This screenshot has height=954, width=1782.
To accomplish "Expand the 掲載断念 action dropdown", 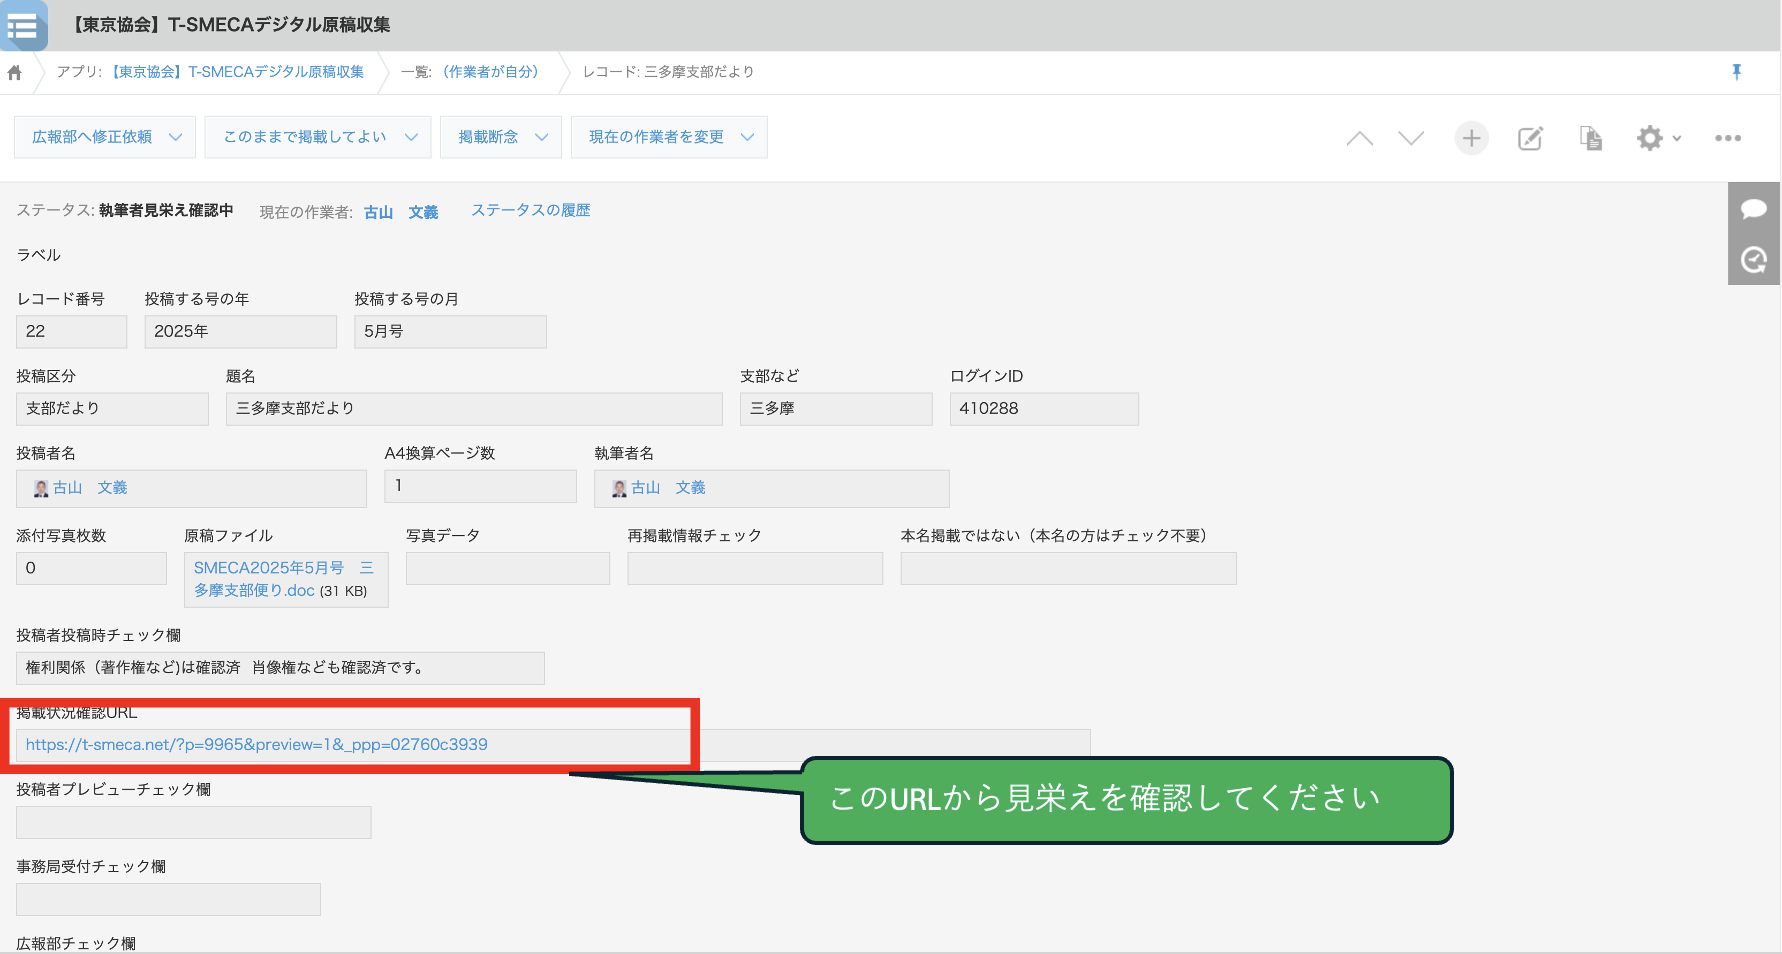I will [542, 137].
